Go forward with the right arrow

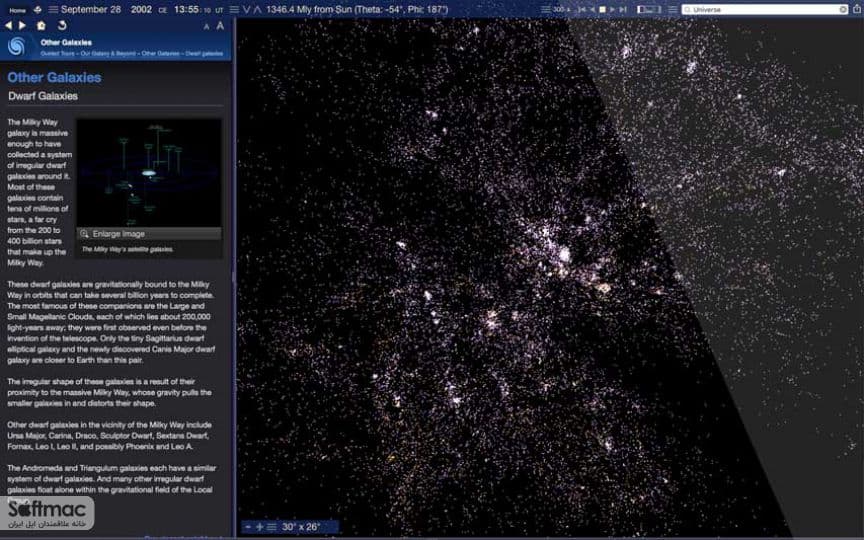[x=22, y=25]
